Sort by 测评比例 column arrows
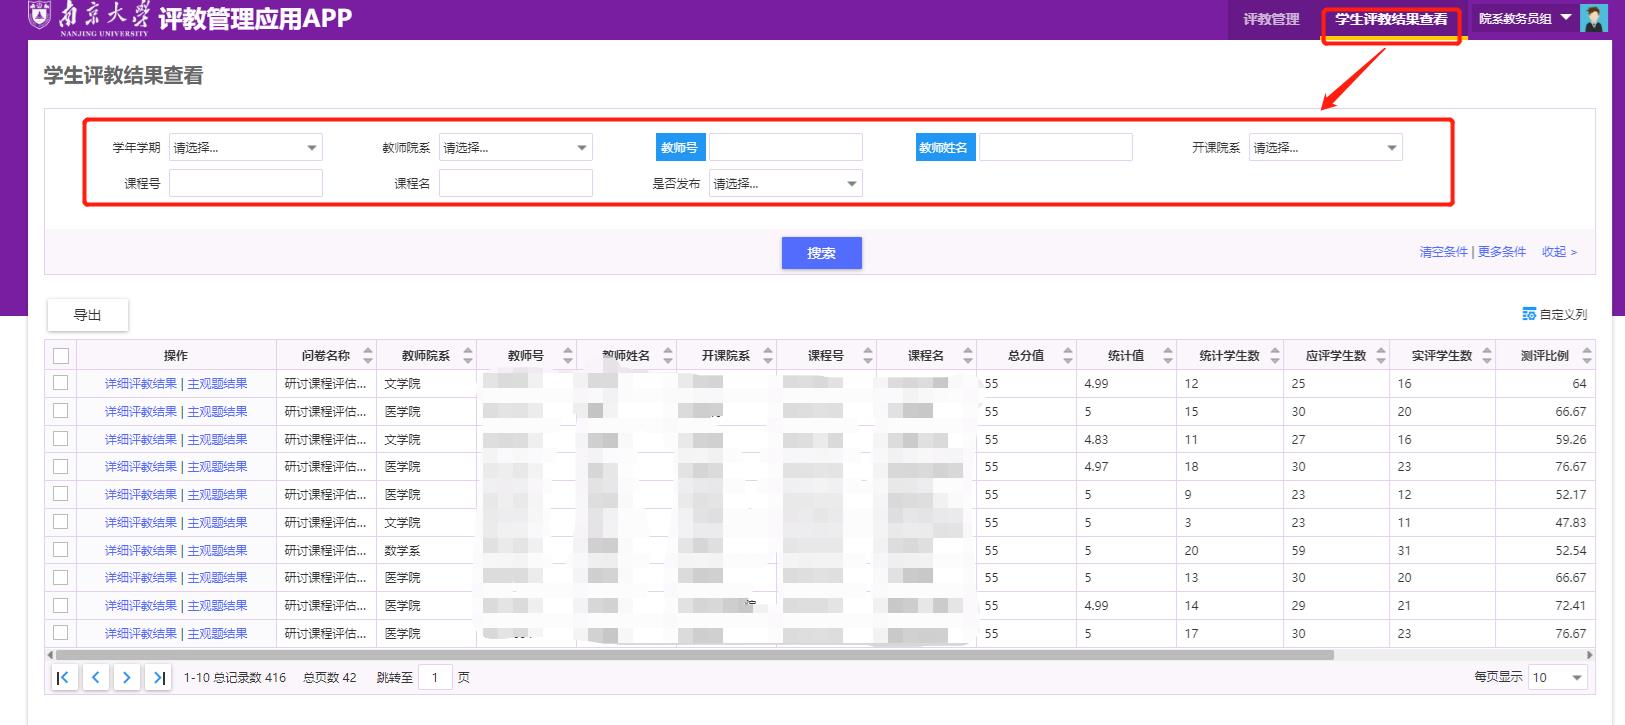Viewport: 1625px width, 725px height. click(1587, 355)
